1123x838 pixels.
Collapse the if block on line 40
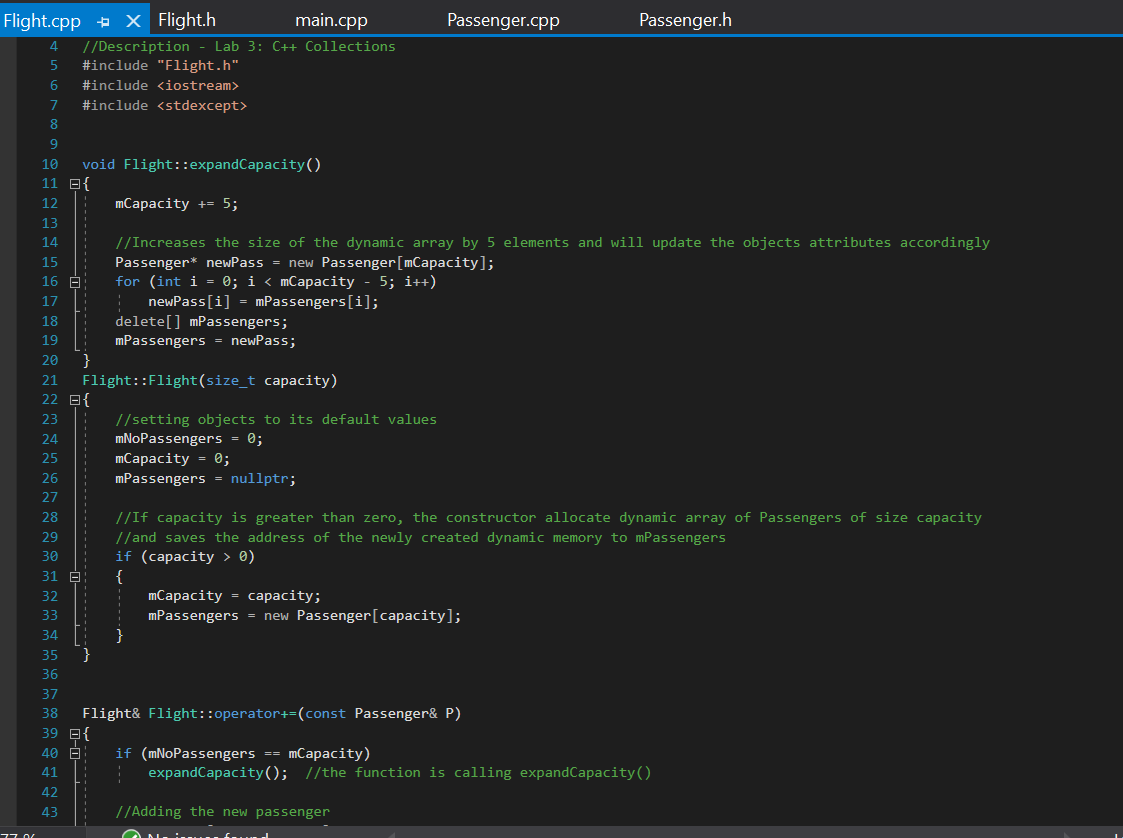[75, 752]
